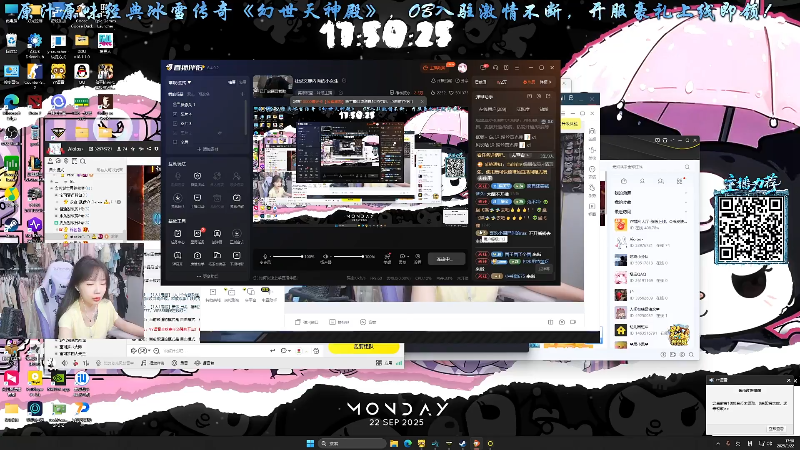
Task: Switch to the first tab of the right chat panel
Action: pyautogui.click(x=480, y=82)
